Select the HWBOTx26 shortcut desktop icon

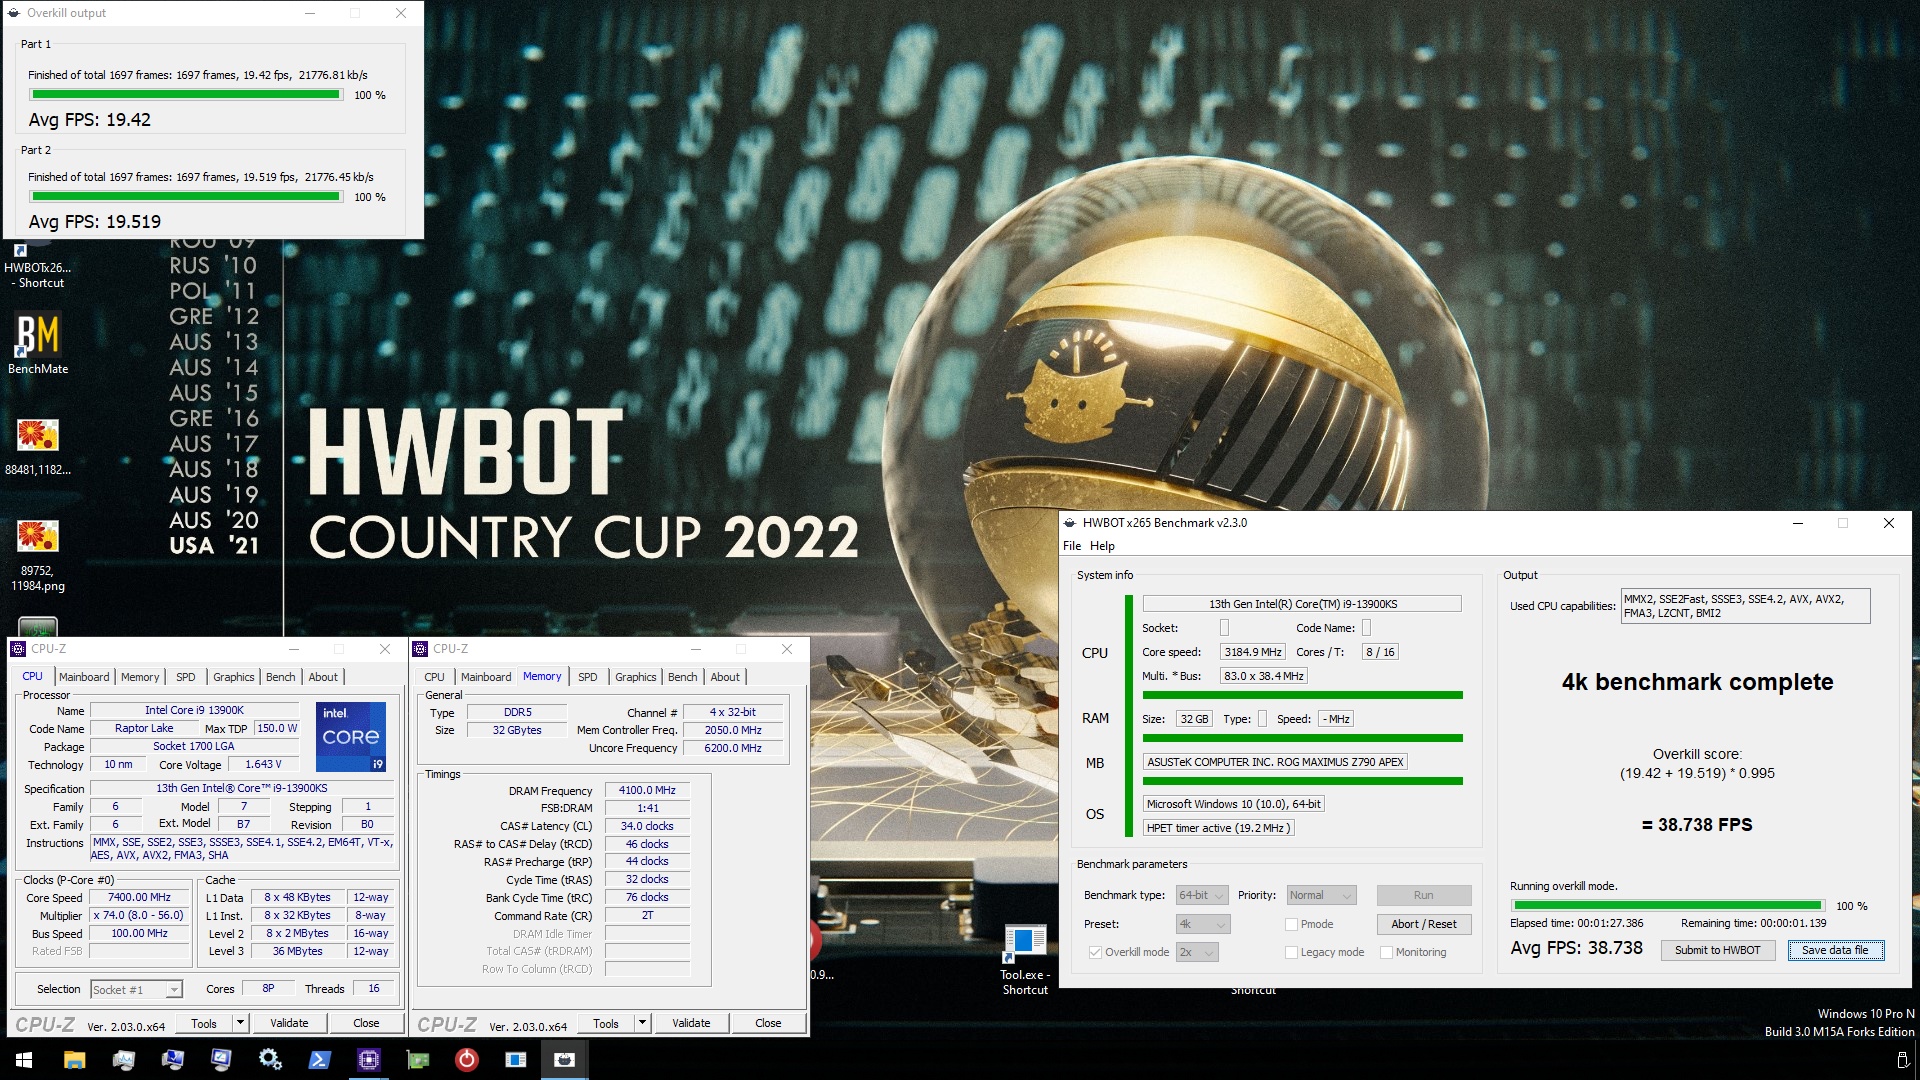click(38, 264)
